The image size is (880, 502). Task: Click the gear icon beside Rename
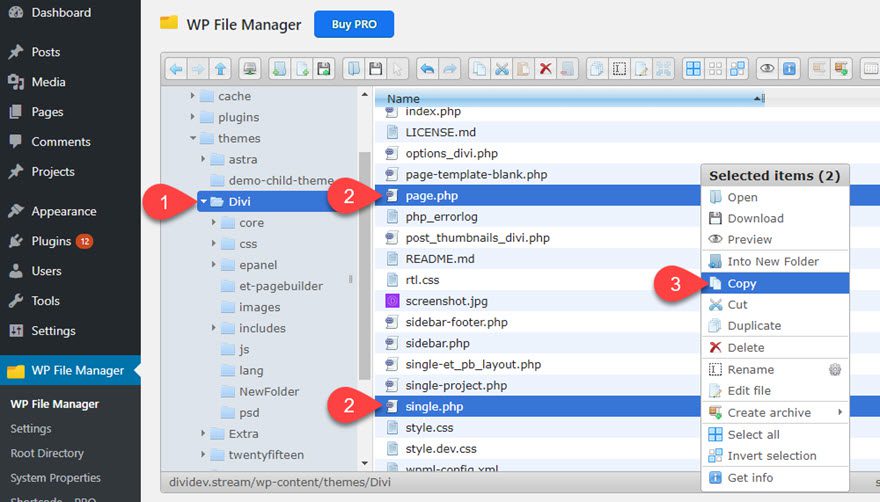coord(835,369)
